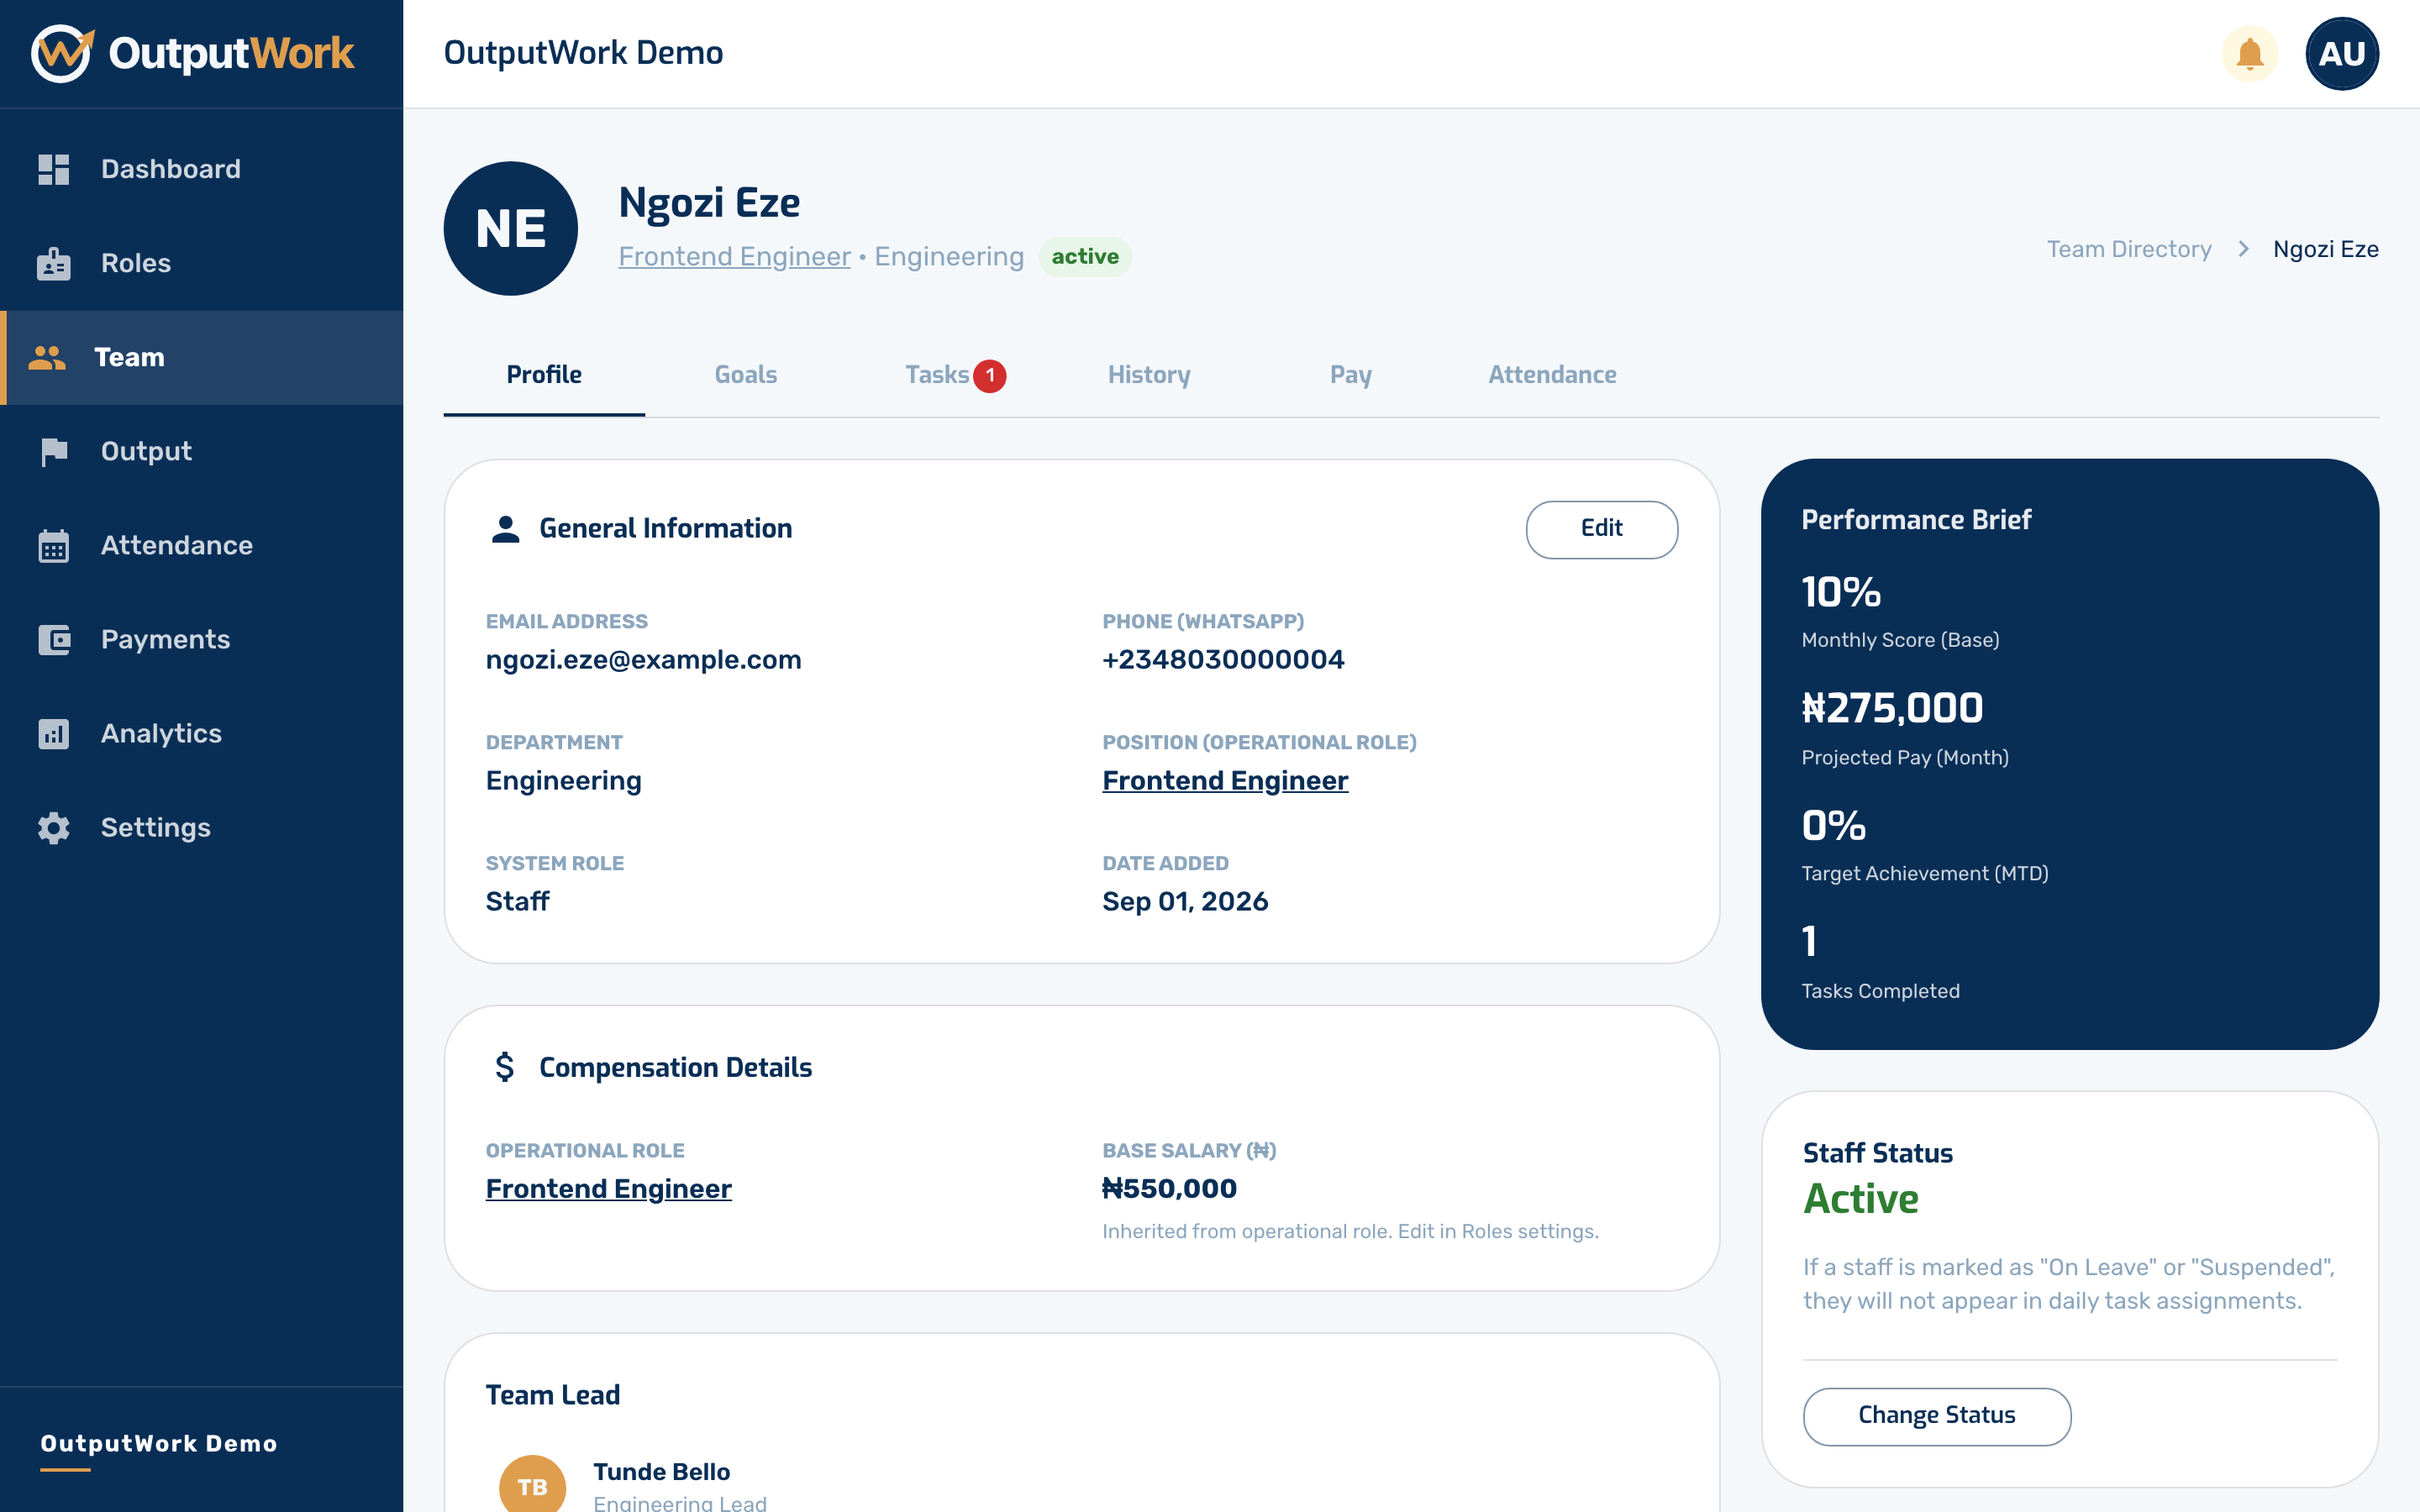
Task: Click the person icon beside General Information
Action: tap(506, 529)
